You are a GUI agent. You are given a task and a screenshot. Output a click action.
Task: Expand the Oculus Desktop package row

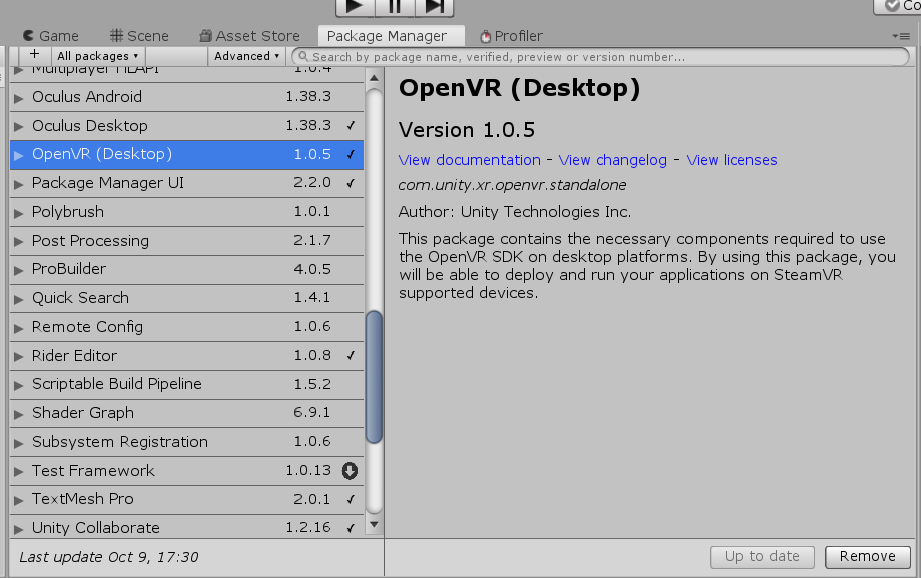point(19,126)
